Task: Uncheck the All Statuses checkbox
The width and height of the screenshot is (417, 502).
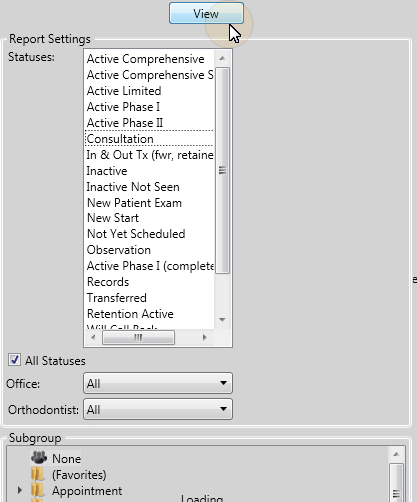Action: tap(14, 360)
